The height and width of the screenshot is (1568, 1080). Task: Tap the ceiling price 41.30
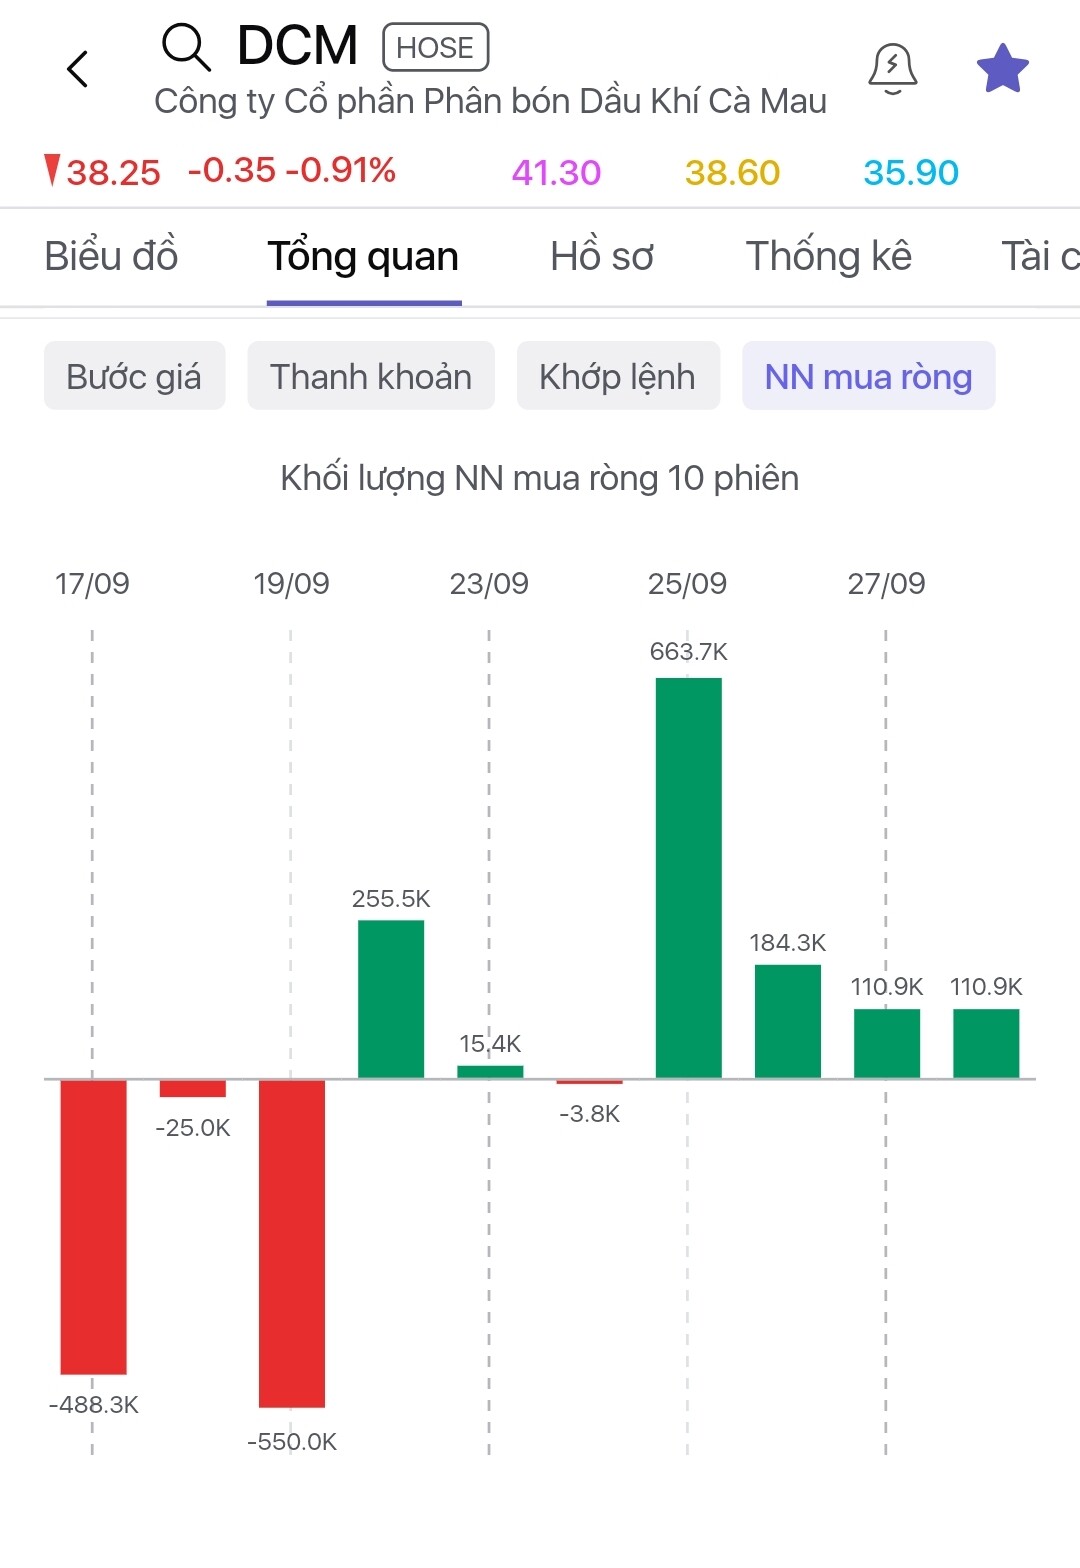[556, 173]
